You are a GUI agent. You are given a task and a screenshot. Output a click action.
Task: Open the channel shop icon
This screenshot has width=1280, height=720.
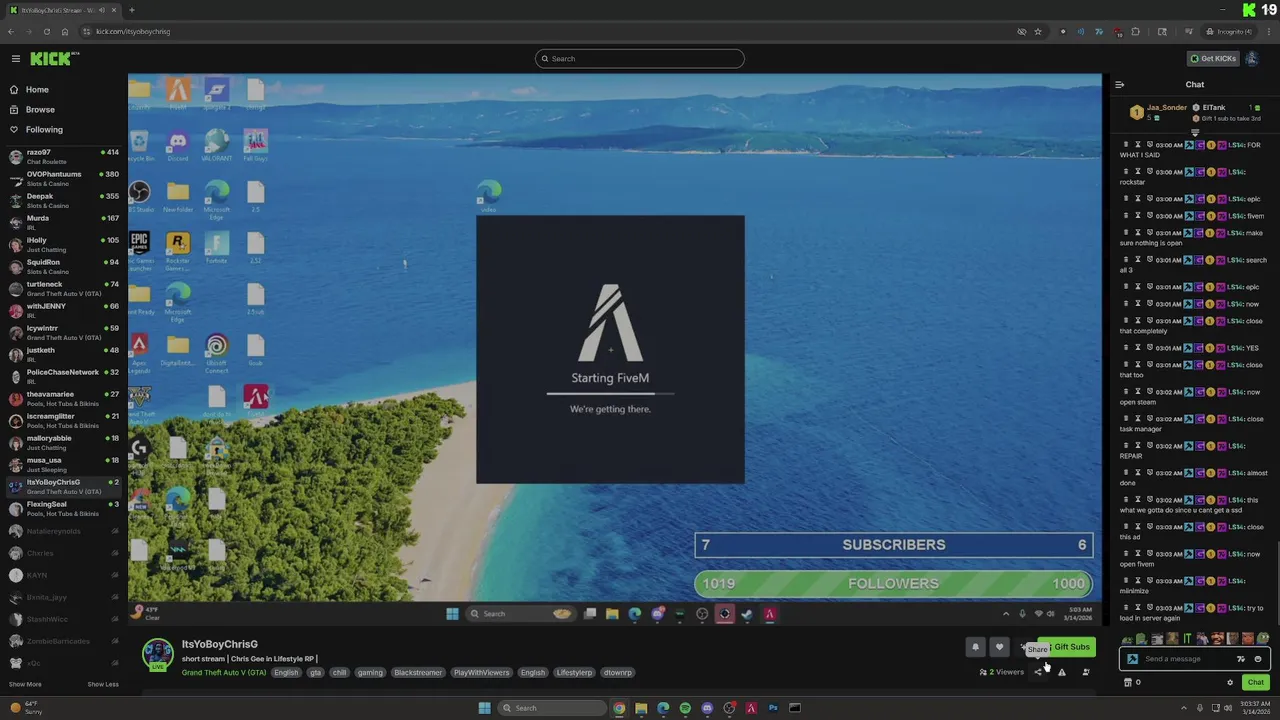1128,683
